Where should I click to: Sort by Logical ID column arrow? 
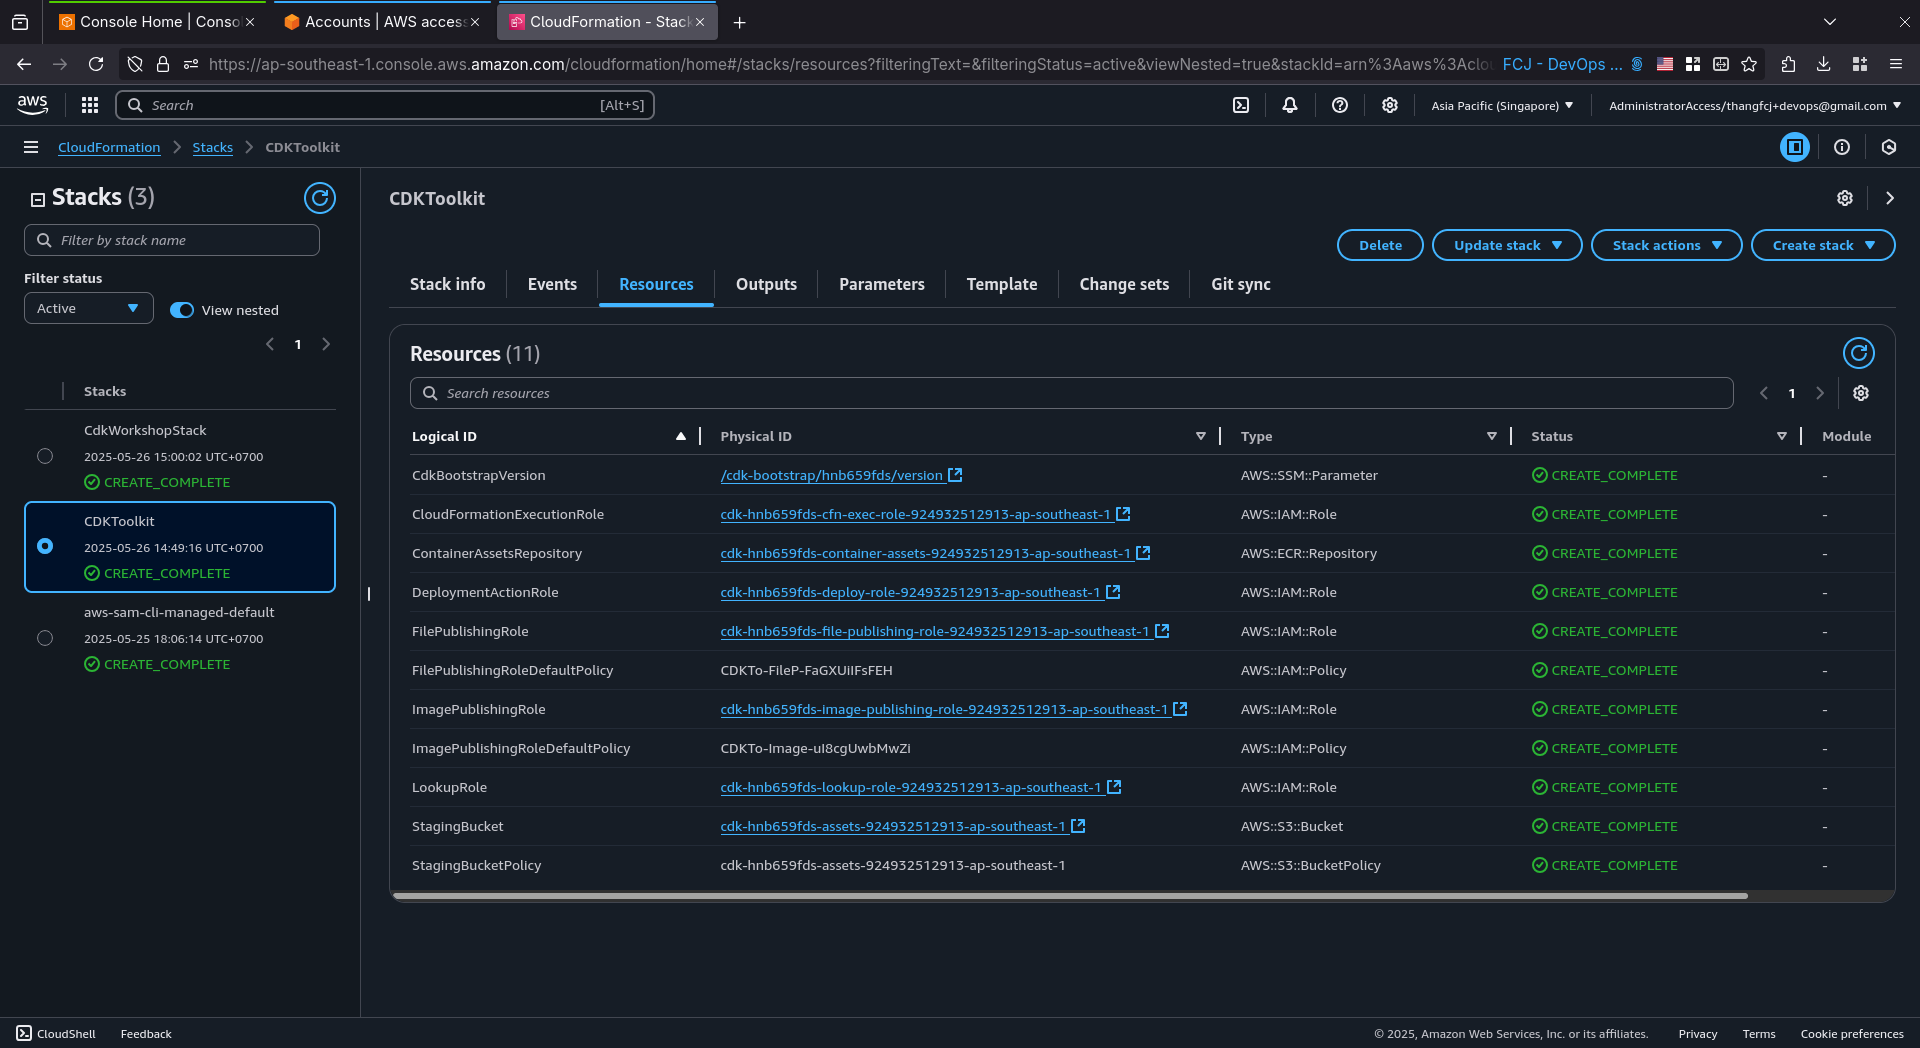pyautogui.click(x=681, y=436)
